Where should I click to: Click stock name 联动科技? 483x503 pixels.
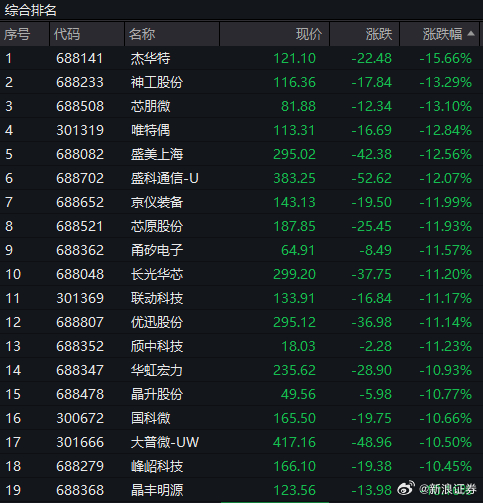[x=157, y=298]
